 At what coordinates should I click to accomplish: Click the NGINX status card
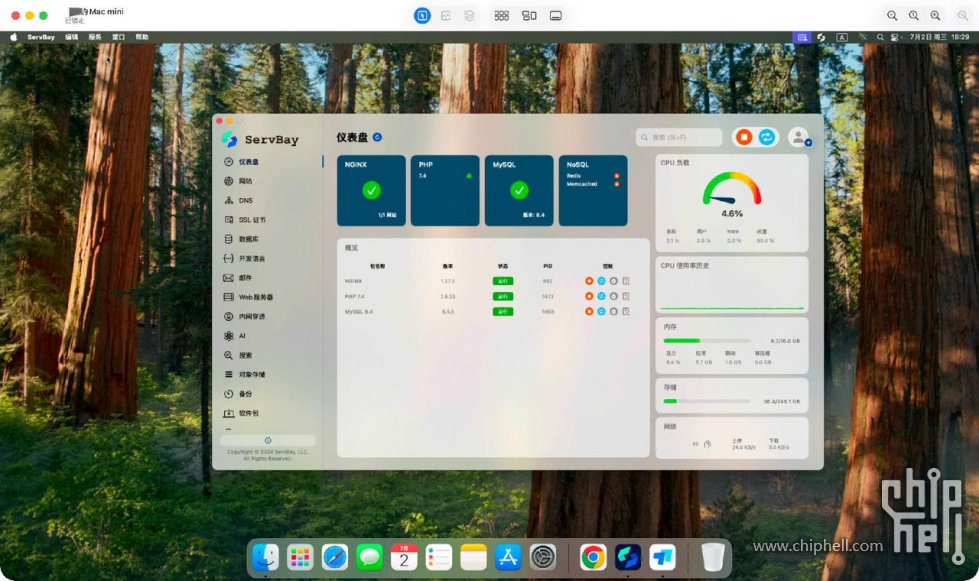click(x=371, y=190)
